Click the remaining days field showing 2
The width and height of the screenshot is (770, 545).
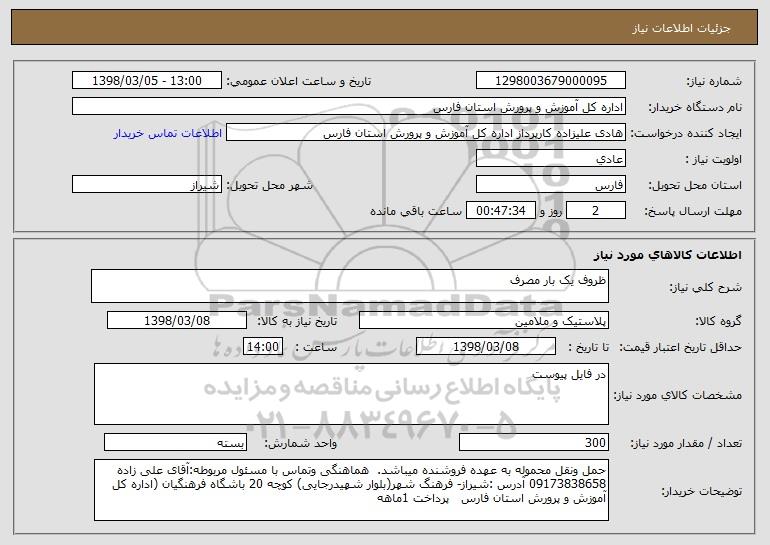tap(596, 210)
